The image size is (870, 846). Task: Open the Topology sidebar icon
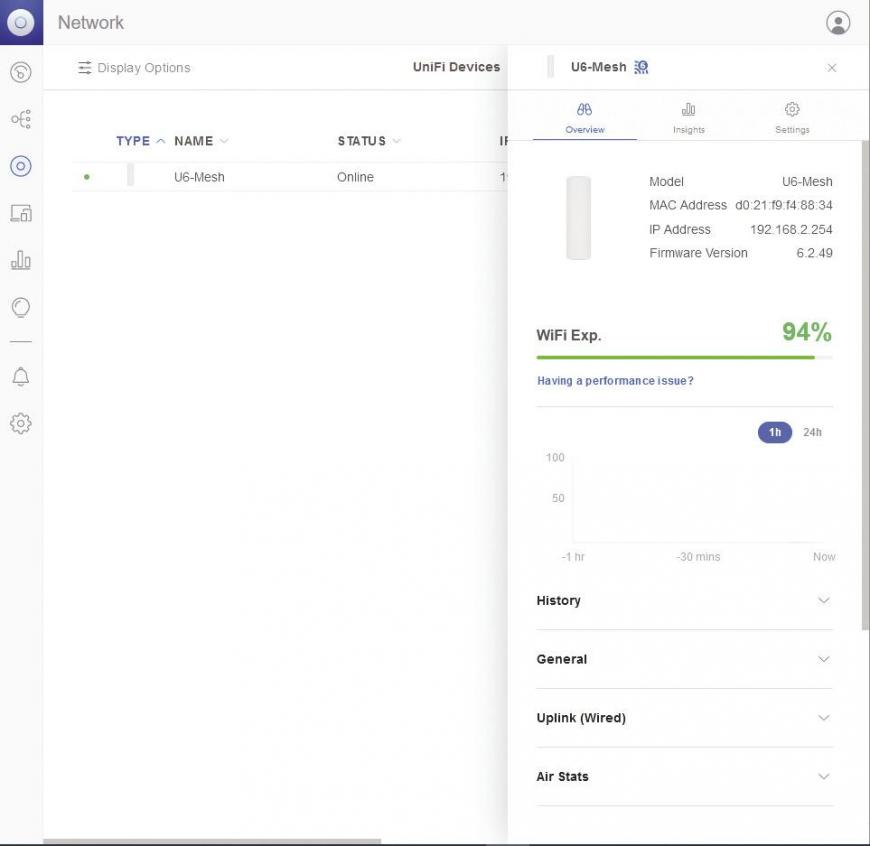point(21,119)
